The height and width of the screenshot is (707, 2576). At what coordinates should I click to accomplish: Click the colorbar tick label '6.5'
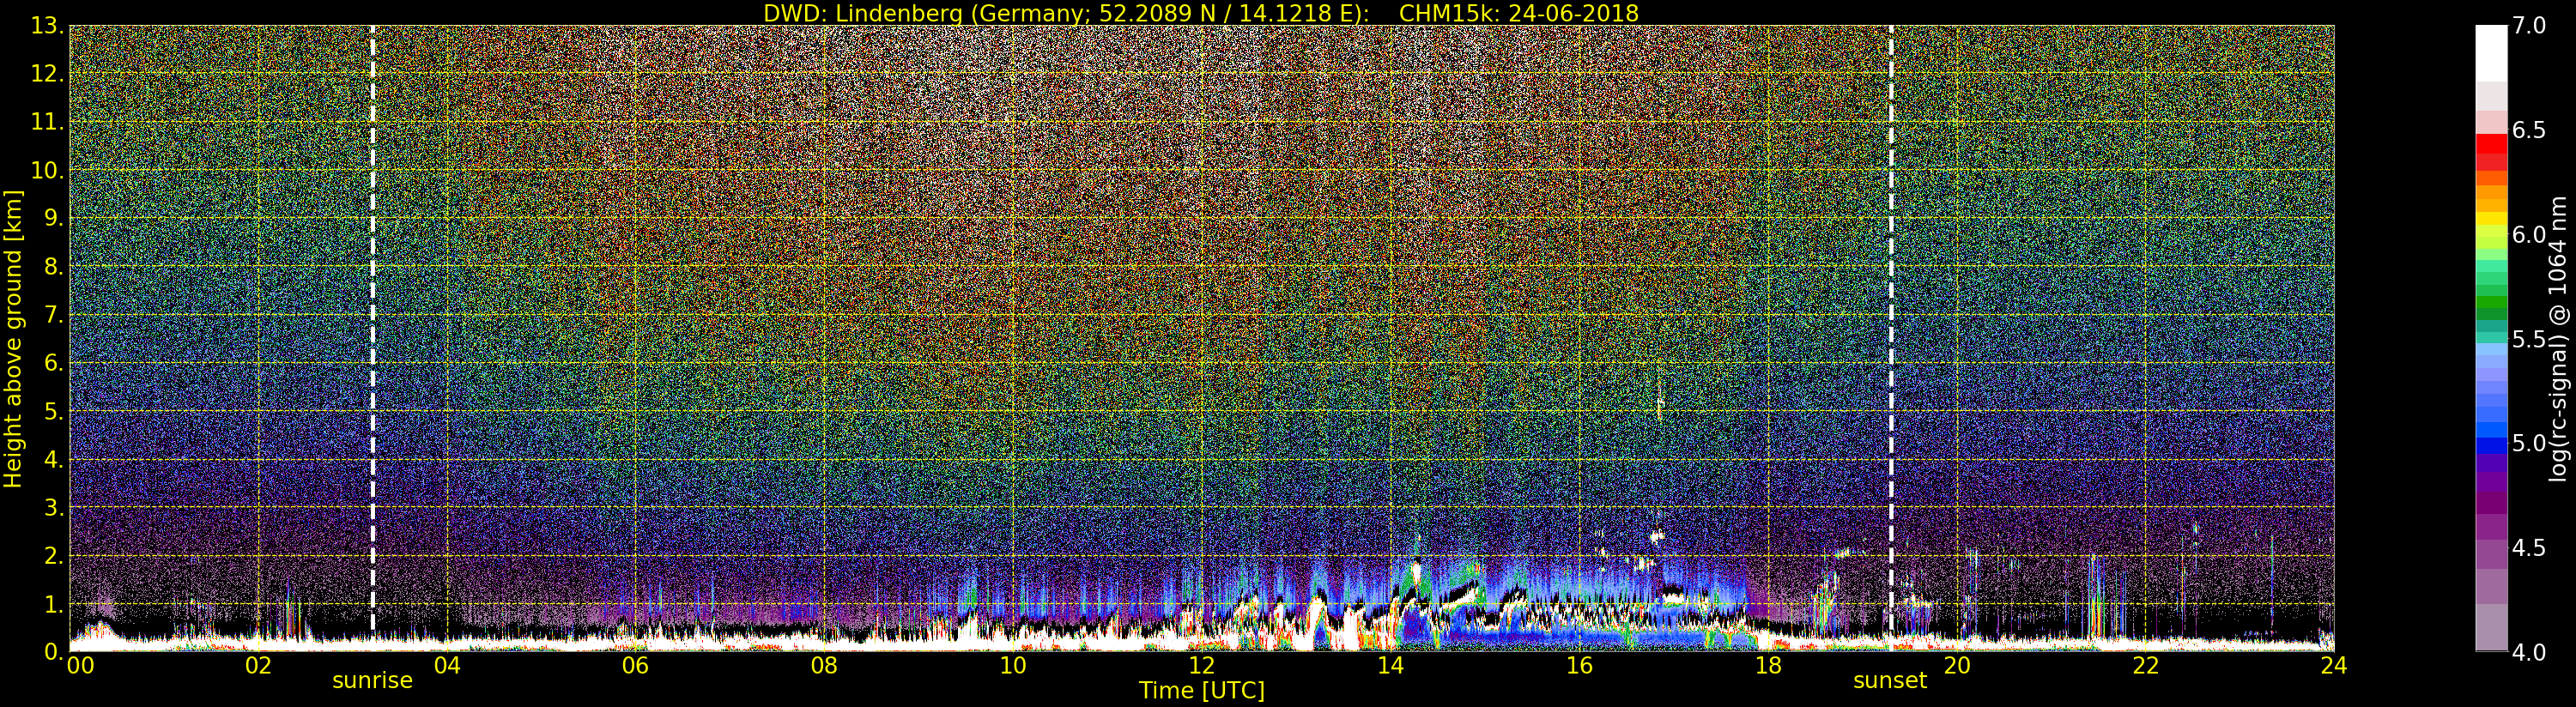tap(2529, 130)
